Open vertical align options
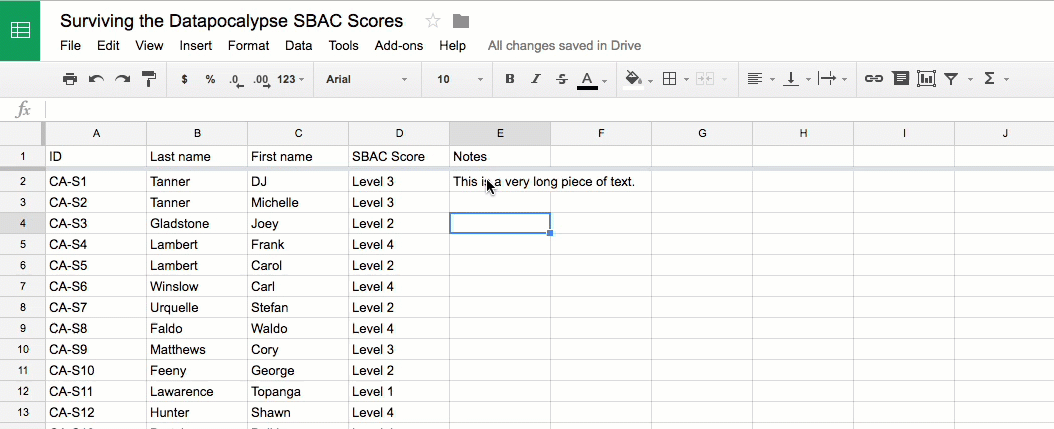The width and height of the screenshot is (1054, 429). coord(791,79)
